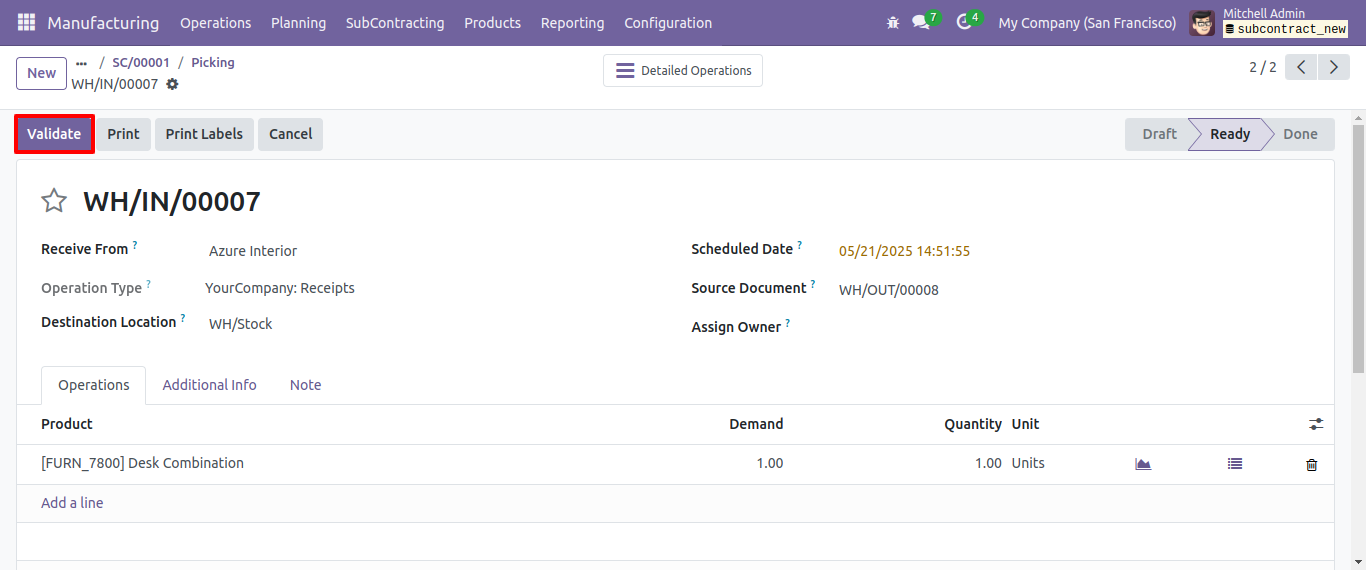This screenshot has height=570, width=1366.
Task: Select the Done stage in status bar
Action: pos(1300,134)
